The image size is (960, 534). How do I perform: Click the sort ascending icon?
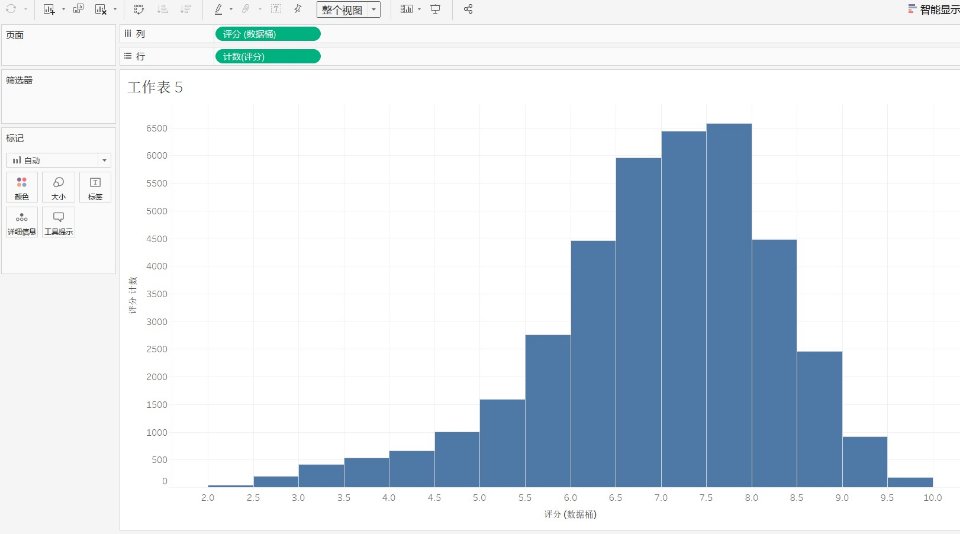(162, 9)
